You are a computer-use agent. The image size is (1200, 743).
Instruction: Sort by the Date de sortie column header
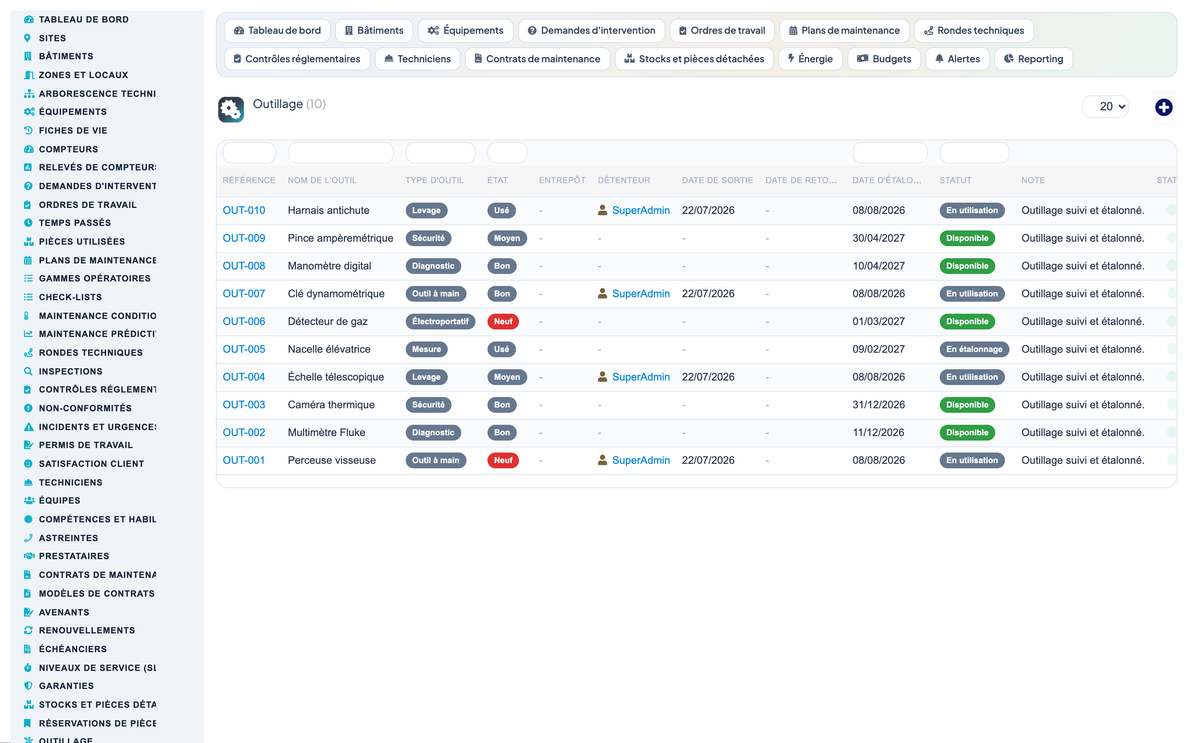717,180
